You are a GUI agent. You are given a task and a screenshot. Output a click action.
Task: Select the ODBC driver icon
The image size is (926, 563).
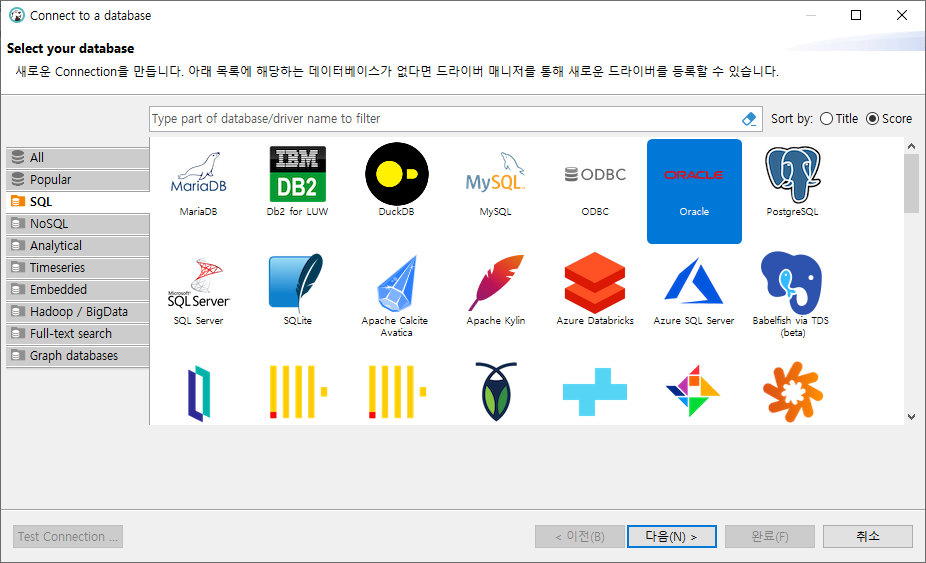coord(595,174)
